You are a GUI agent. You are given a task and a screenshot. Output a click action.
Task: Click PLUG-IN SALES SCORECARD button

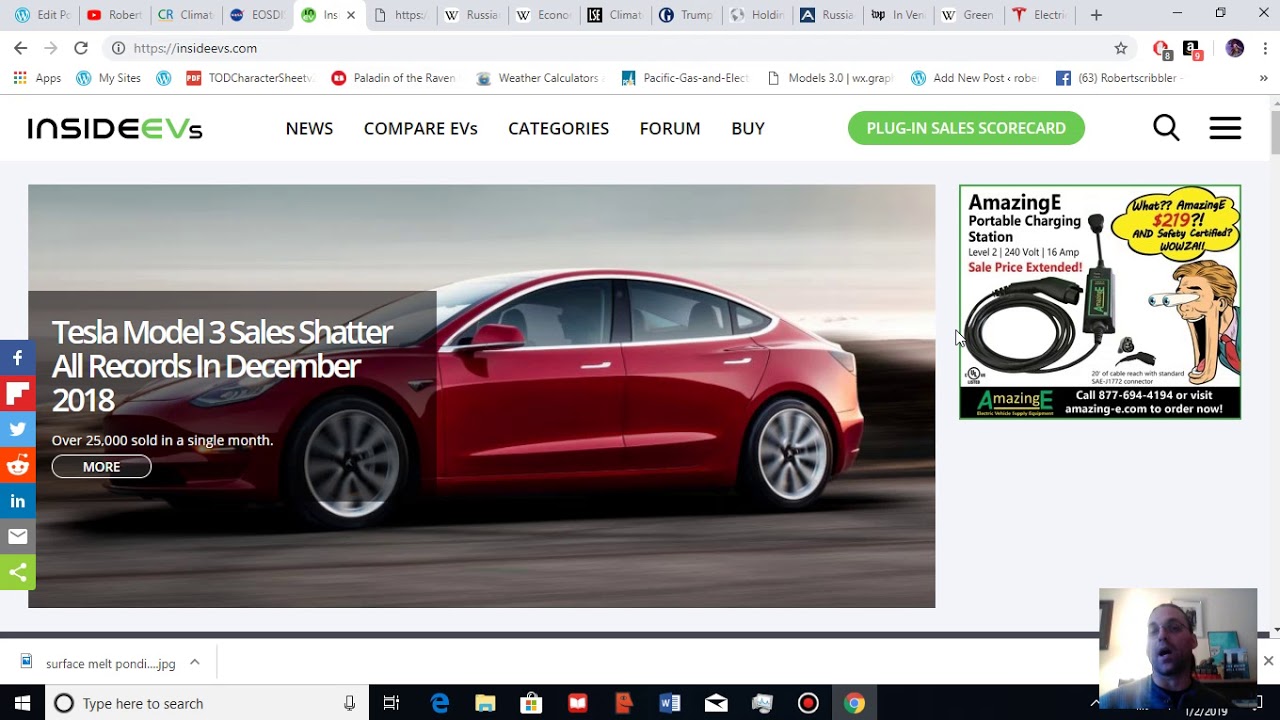pyautogui.click(x=966, y=128)
